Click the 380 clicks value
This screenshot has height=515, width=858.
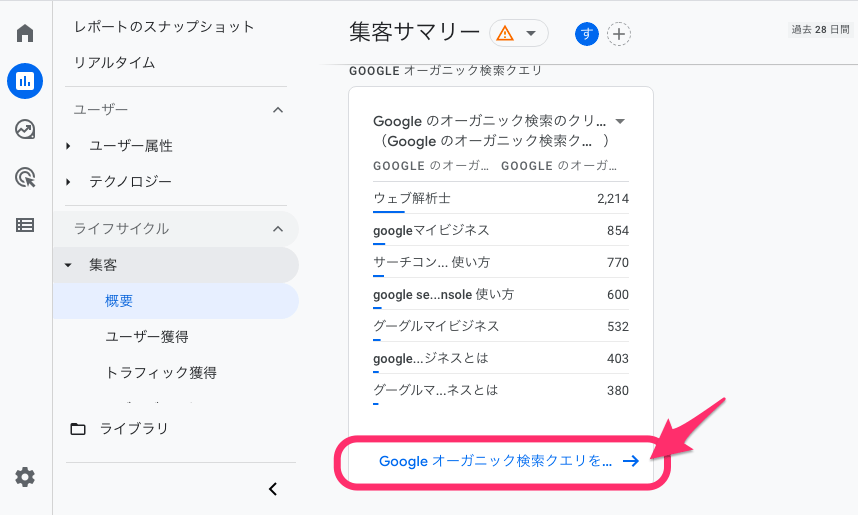tap(618, 391)
